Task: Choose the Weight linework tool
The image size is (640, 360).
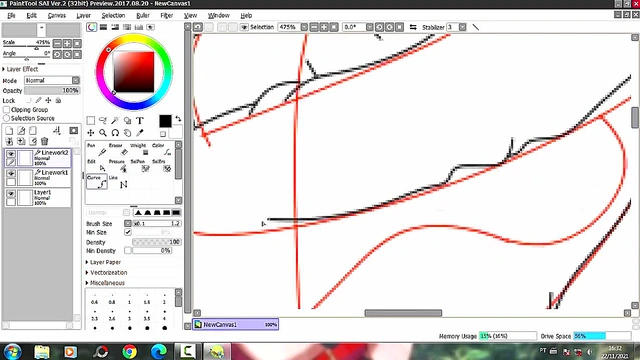Action: point(140,149)
